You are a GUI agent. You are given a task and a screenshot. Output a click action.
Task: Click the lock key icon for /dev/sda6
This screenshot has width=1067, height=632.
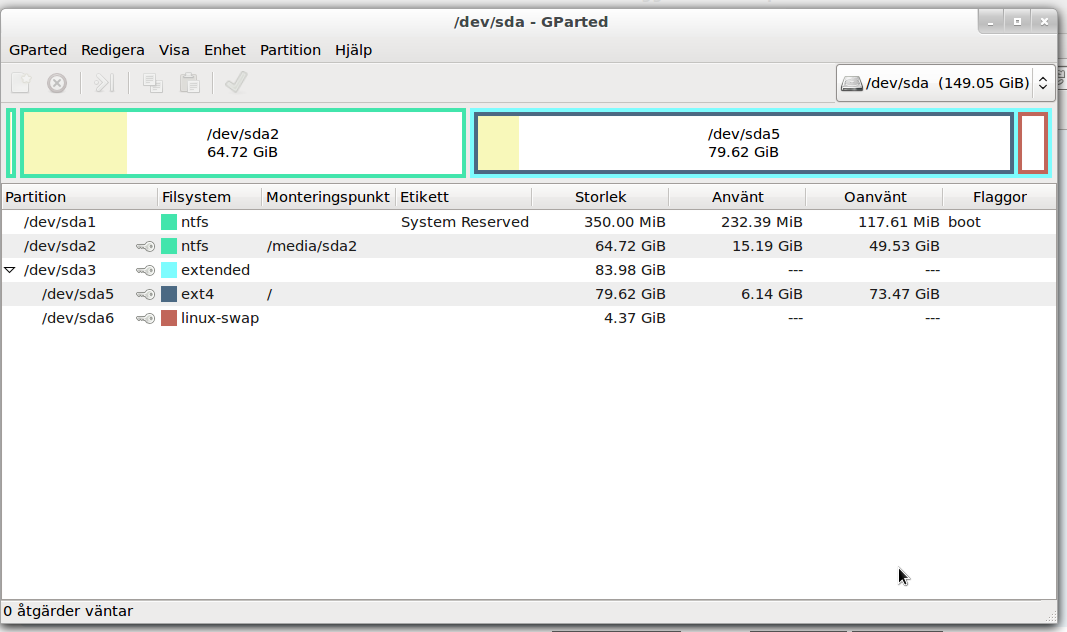click(x=146, y=318)
